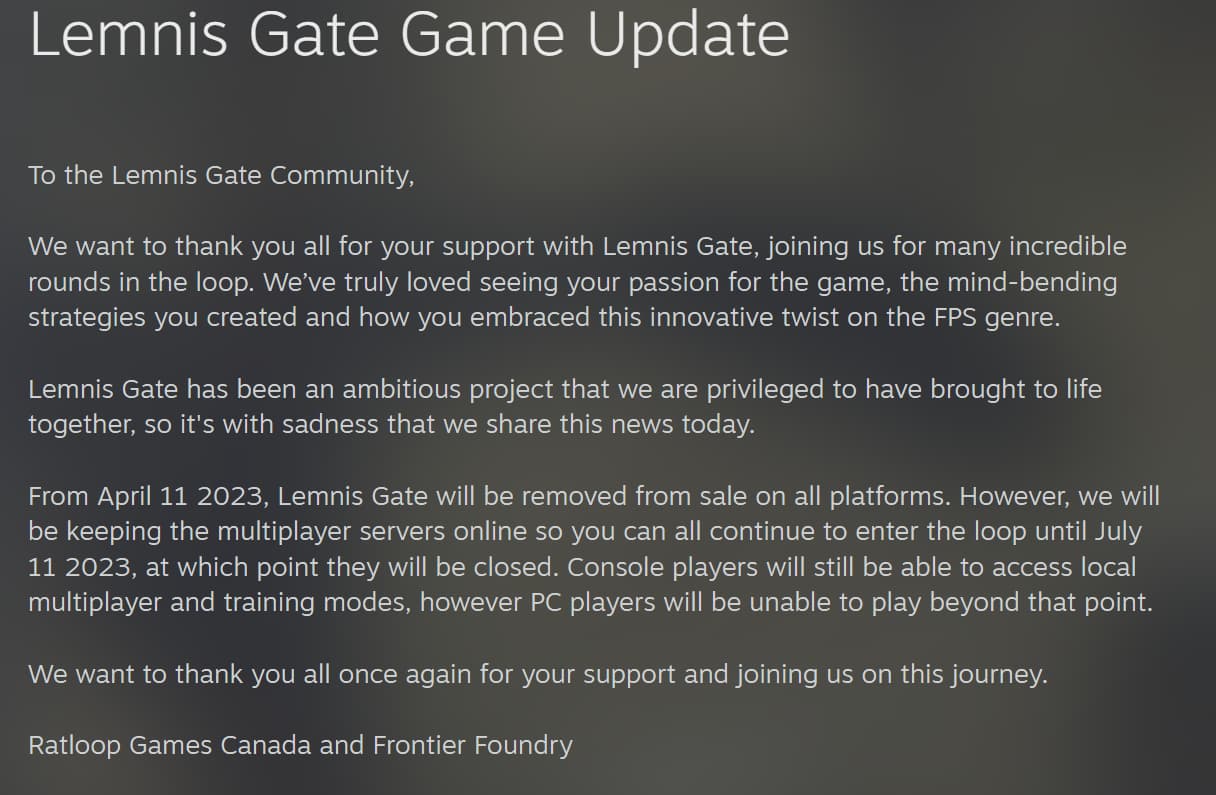The image size is (1216, 795).
Task: Click the sentence starting 'We want to thank you all for your support with'
Action: (x=577, y=264)
